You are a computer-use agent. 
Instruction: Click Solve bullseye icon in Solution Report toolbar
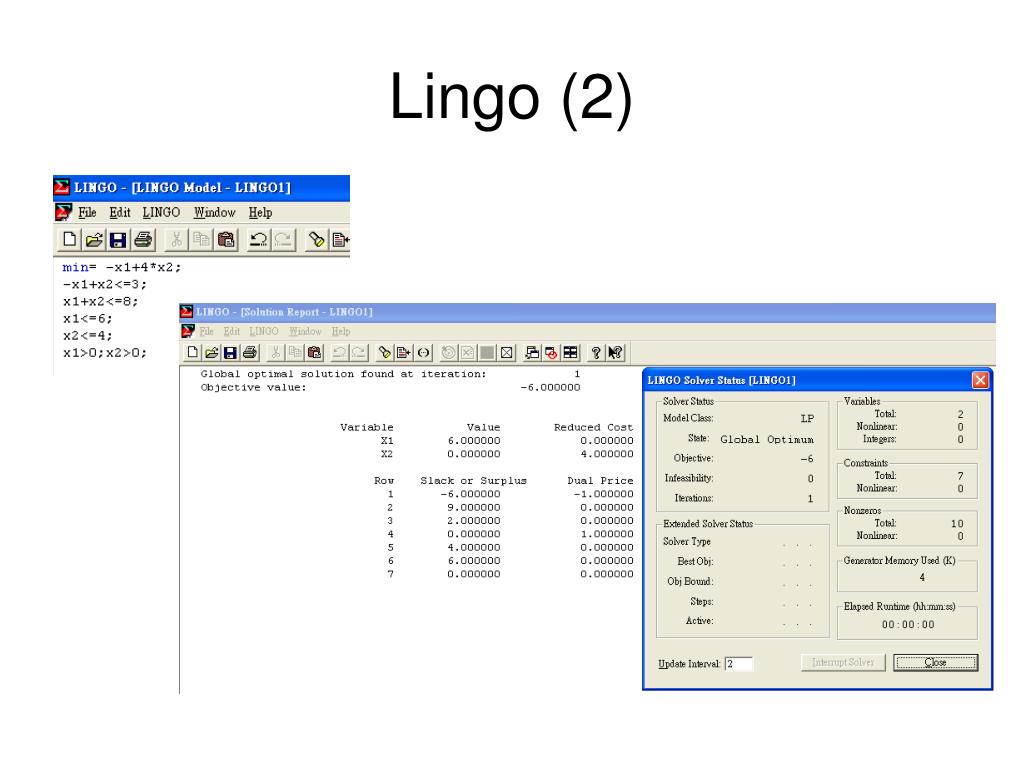[448, 353]
